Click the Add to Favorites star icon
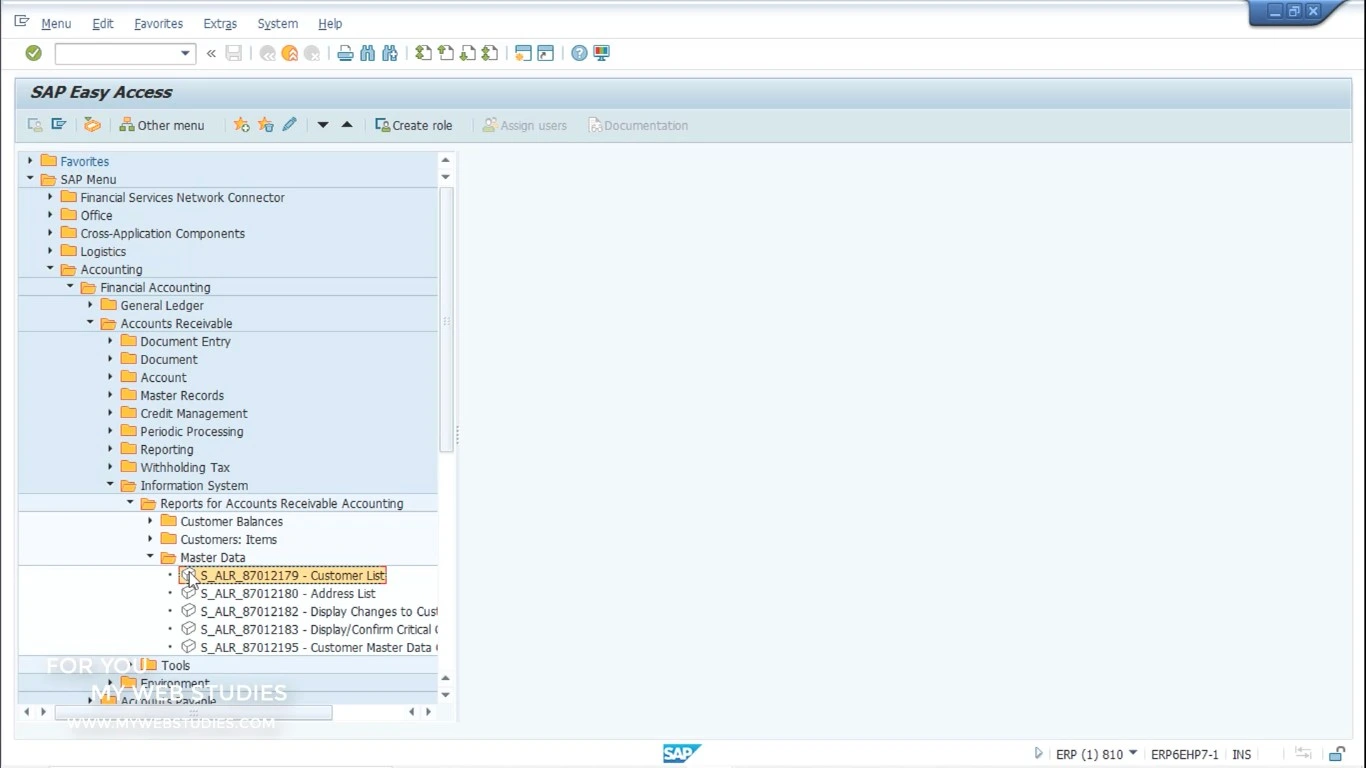1366x768 pixels. point(241,125)
